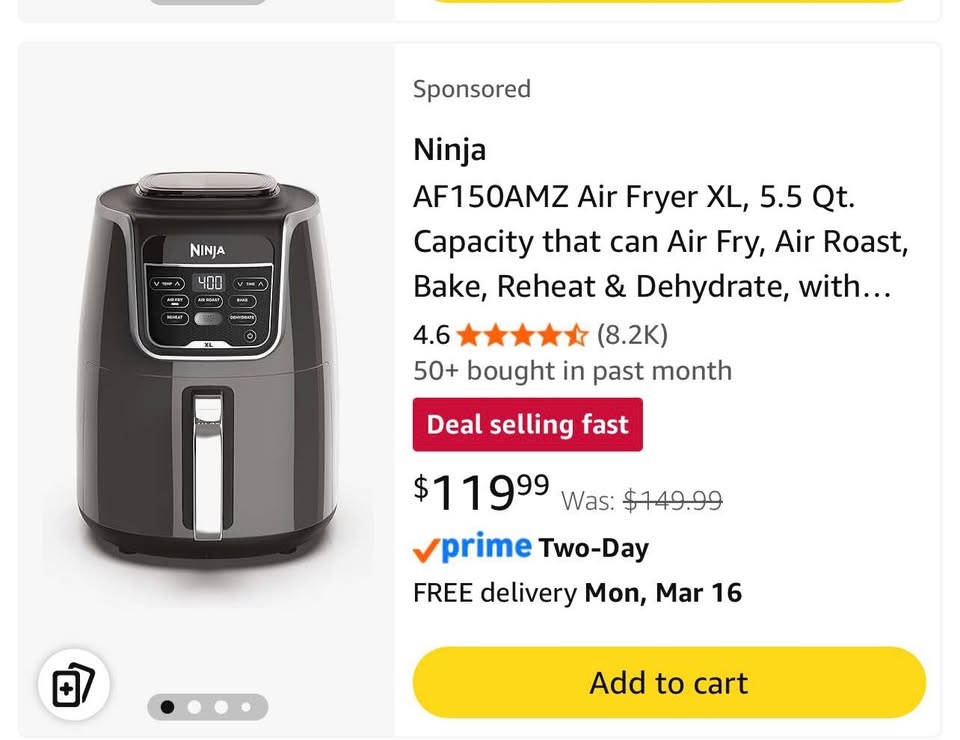View the 8.2K customer reviews

(x=632, y=334)
